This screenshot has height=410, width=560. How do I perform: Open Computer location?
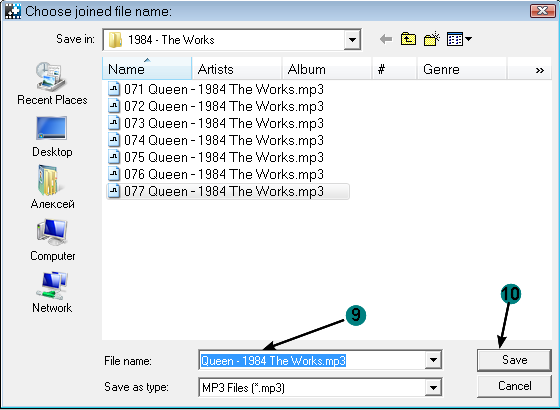pos(52,240)
